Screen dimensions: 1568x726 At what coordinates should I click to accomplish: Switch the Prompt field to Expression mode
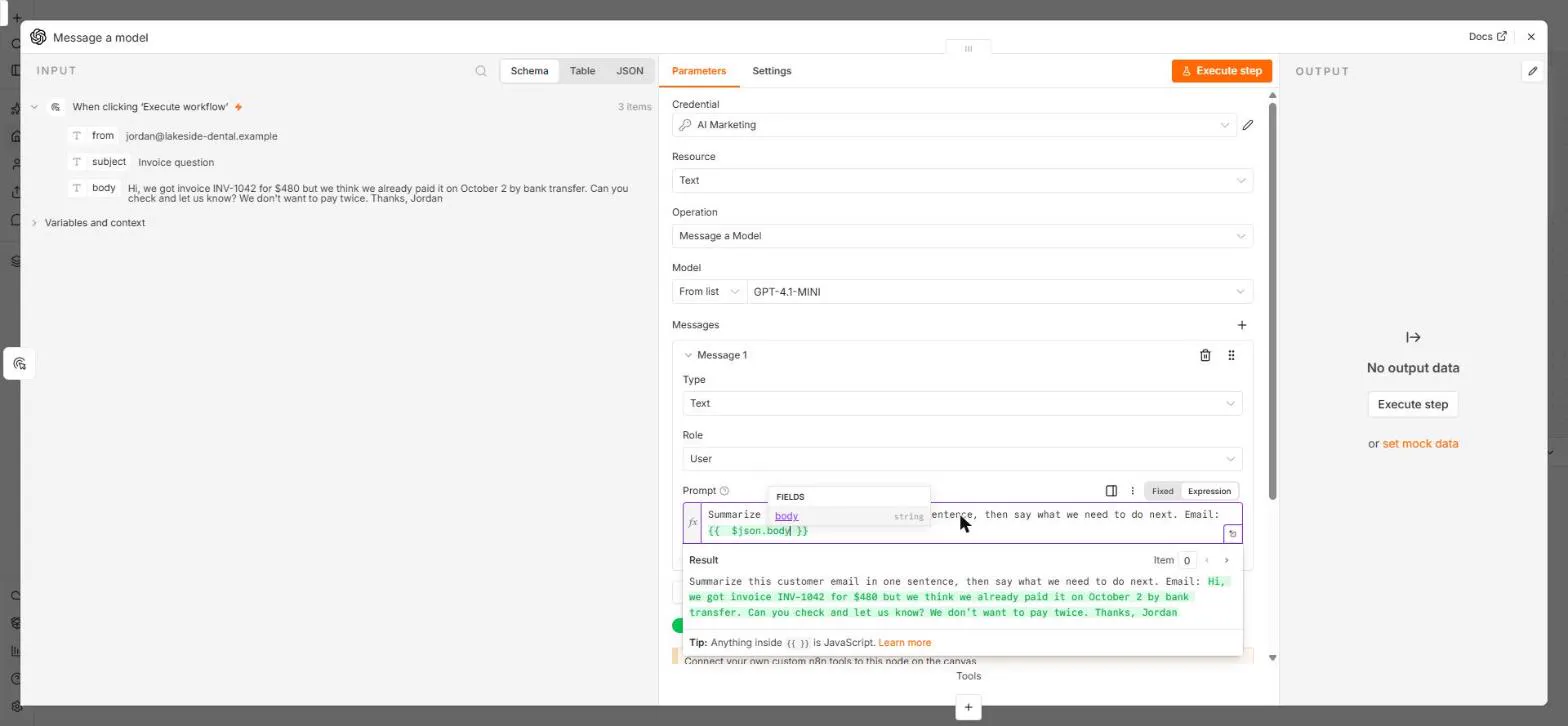tap(1209, 491)
